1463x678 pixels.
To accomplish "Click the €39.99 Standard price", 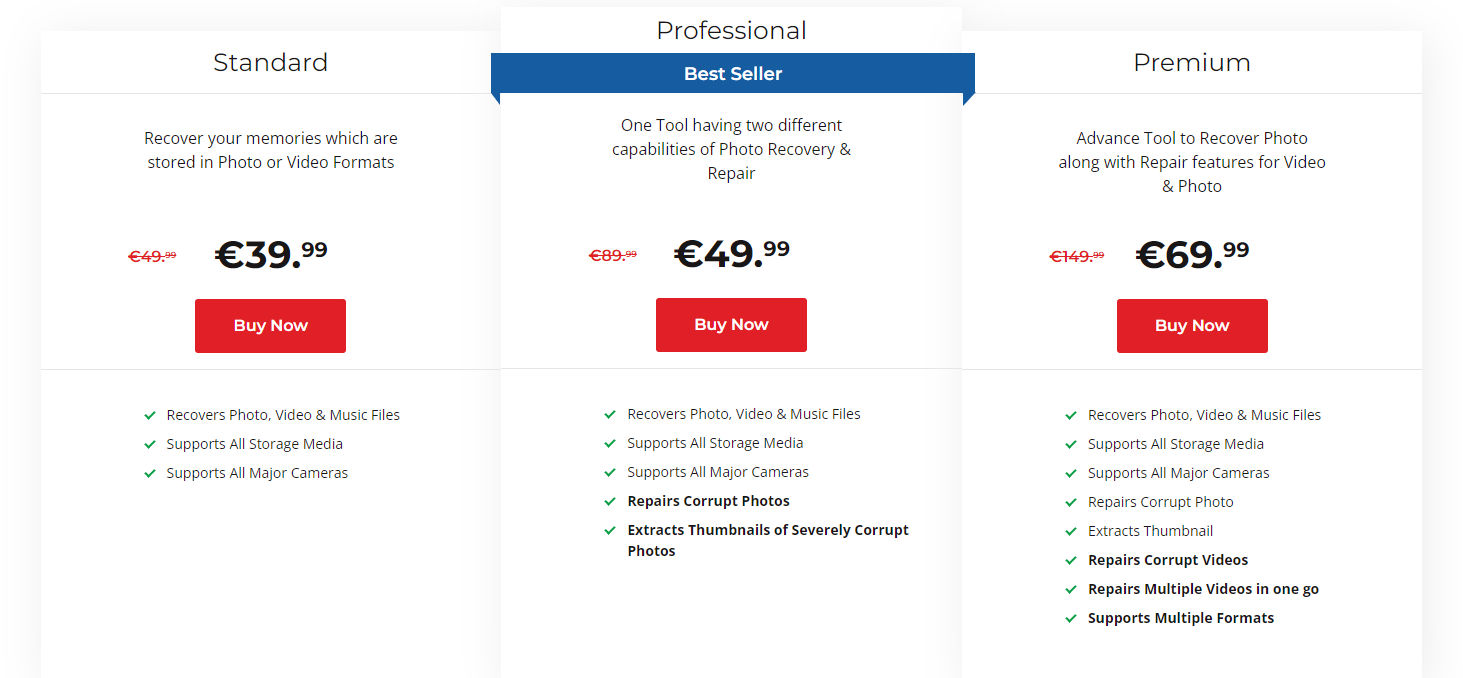I will 271,255.
